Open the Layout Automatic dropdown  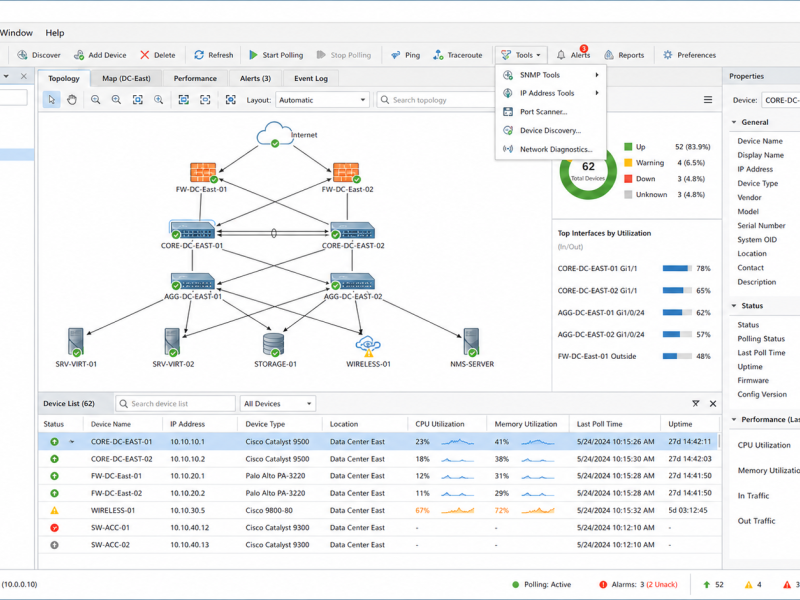322,100
